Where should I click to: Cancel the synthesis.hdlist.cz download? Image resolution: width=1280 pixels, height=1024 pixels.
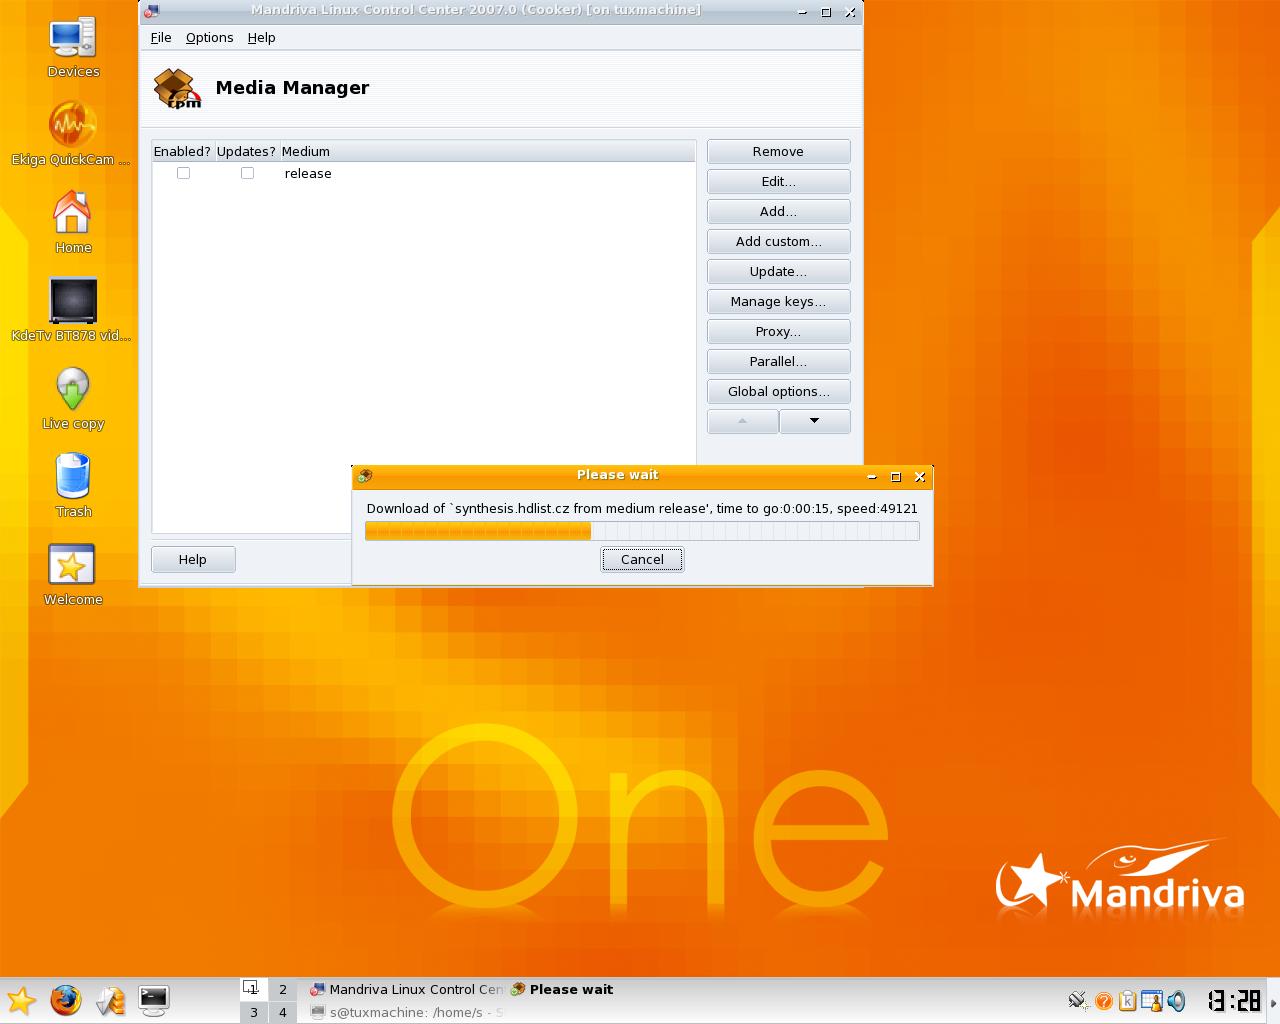642,559
